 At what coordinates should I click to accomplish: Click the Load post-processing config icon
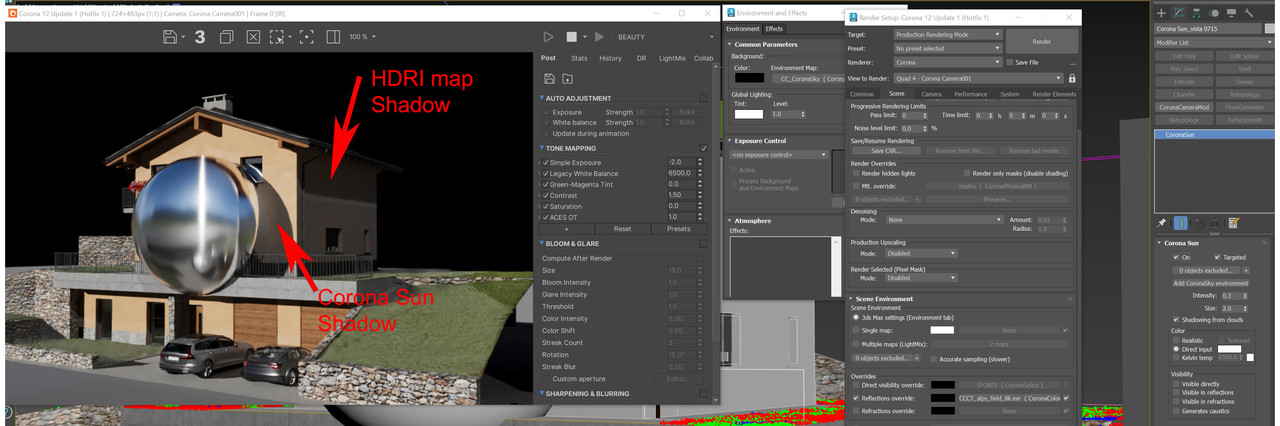click(567, 78)
